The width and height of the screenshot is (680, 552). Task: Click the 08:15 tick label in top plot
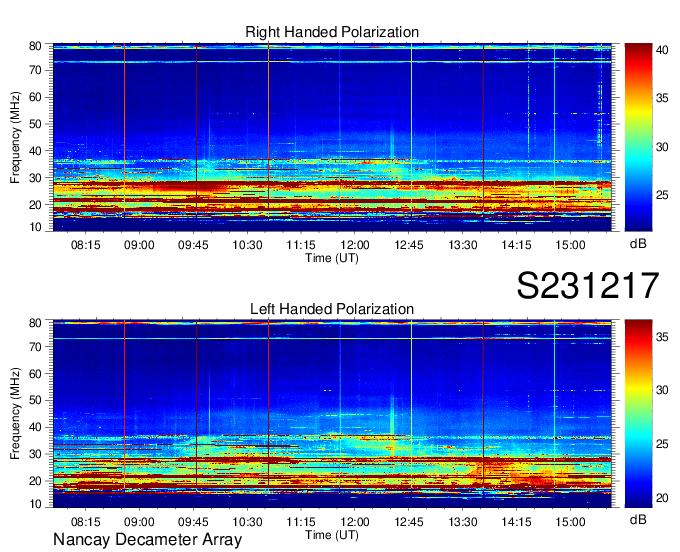(x=85, y=245)
